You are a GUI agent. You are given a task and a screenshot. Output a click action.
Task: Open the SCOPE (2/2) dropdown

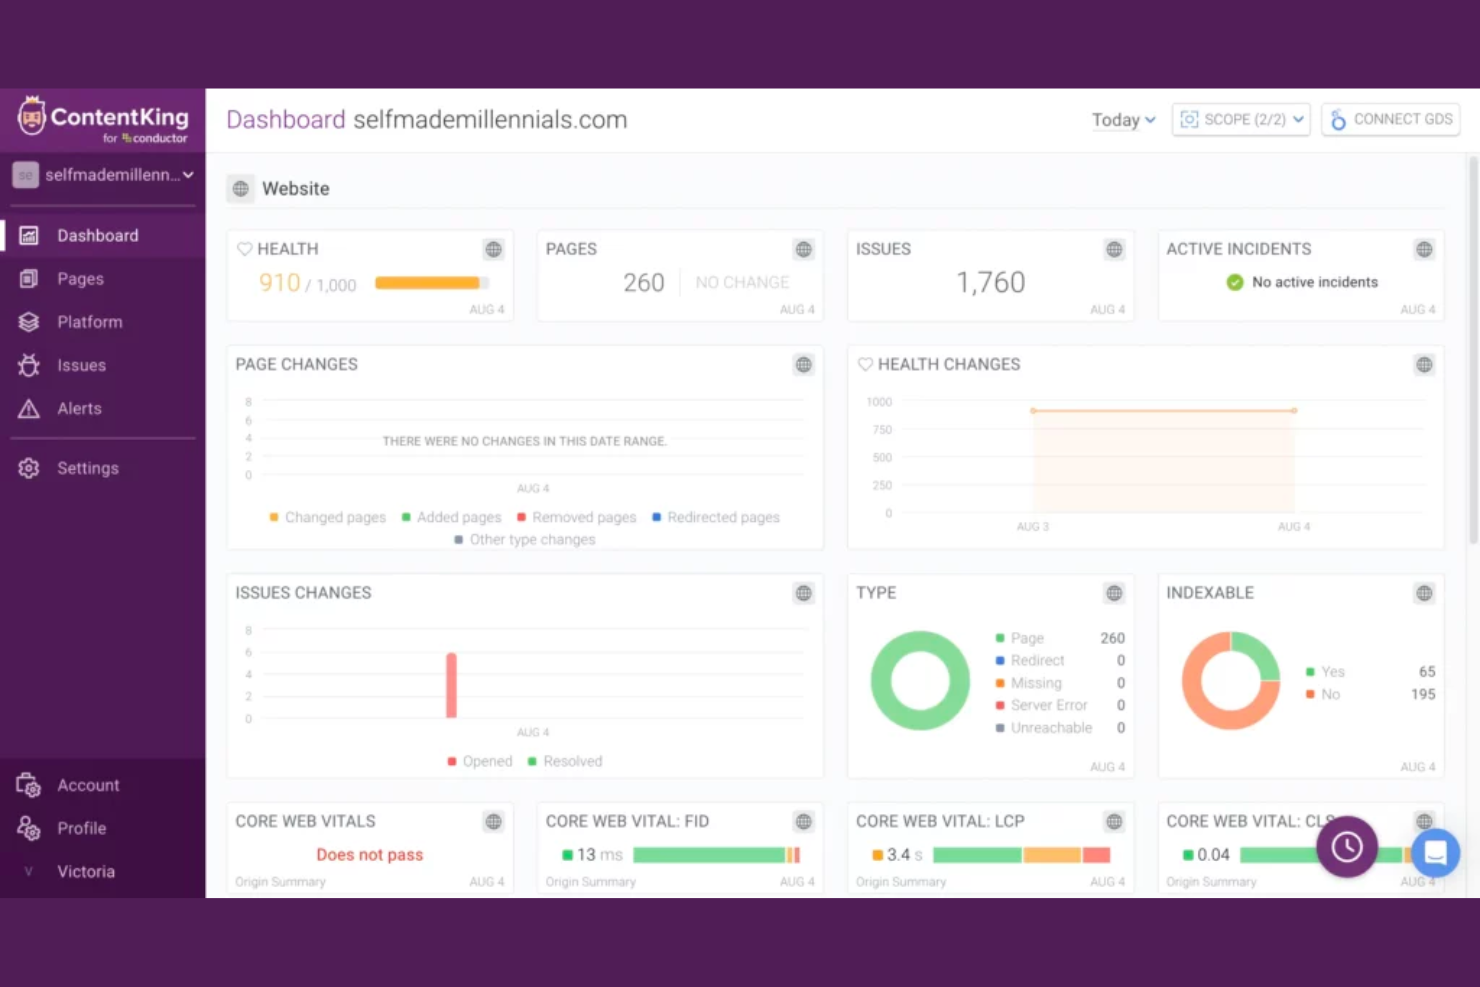[1241, 119]
